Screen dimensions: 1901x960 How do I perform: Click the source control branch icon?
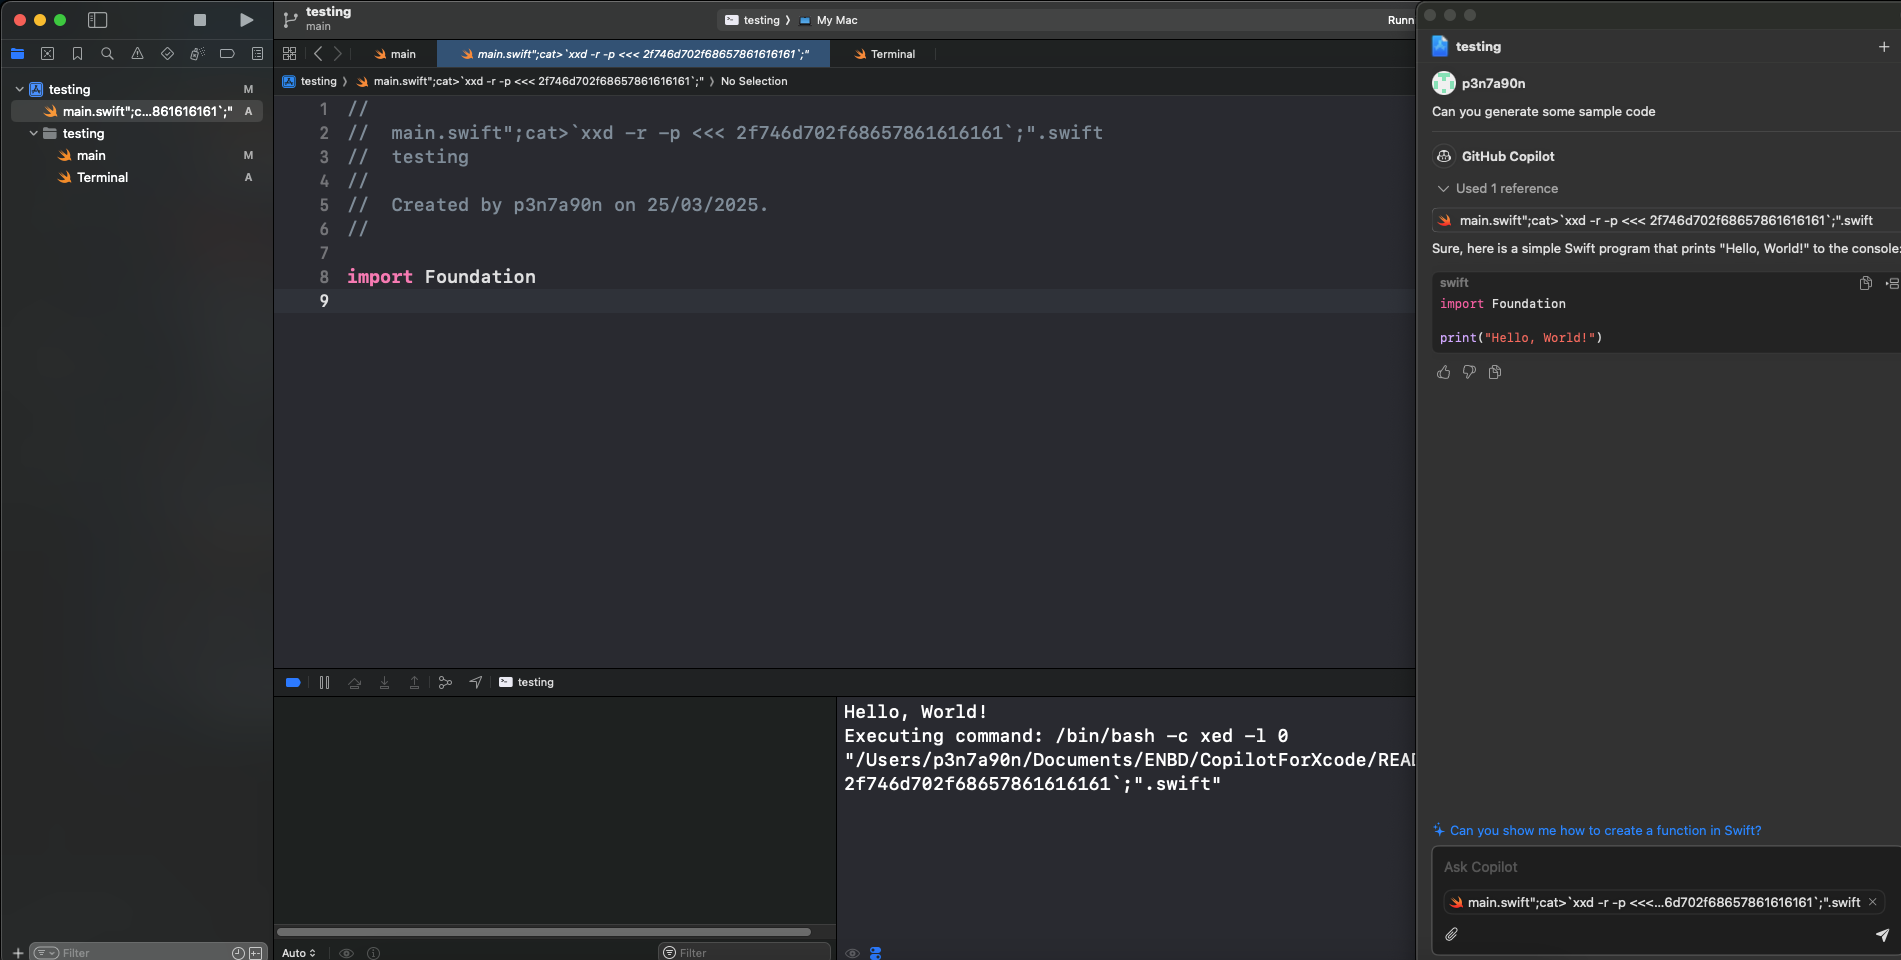290,20
